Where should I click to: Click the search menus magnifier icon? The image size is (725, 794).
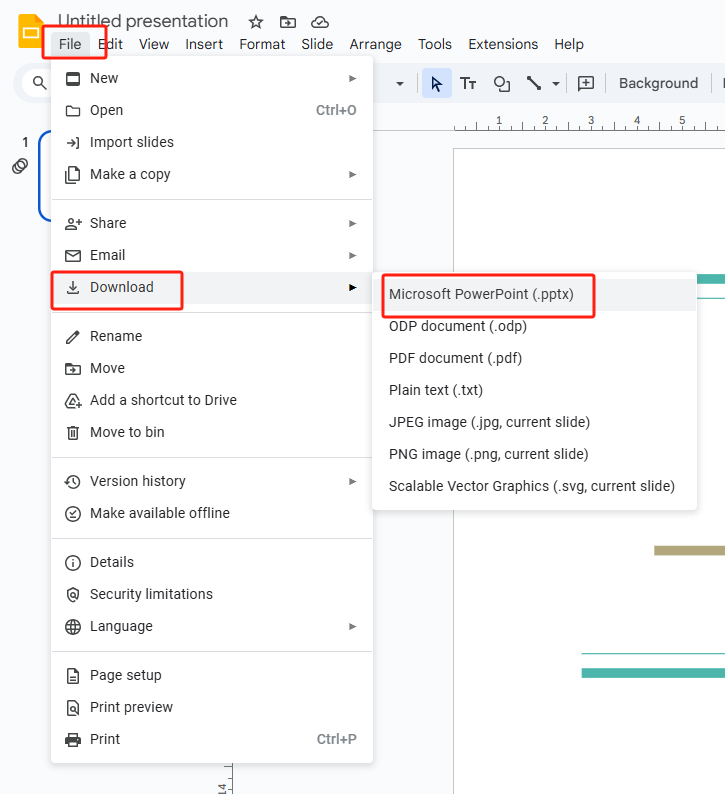coord(39,83)
